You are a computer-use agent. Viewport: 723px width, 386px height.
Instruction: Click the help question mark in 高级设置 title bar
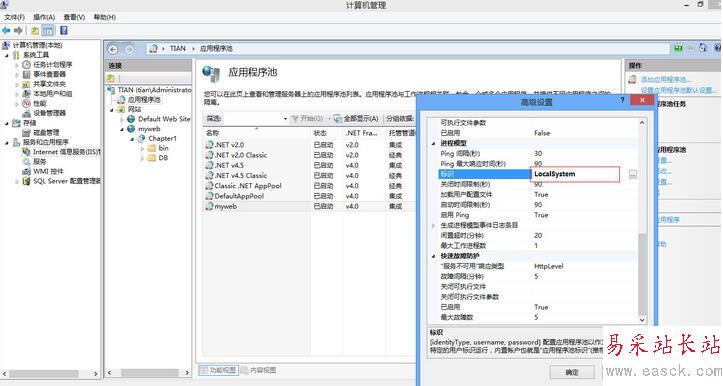point(622,100)
